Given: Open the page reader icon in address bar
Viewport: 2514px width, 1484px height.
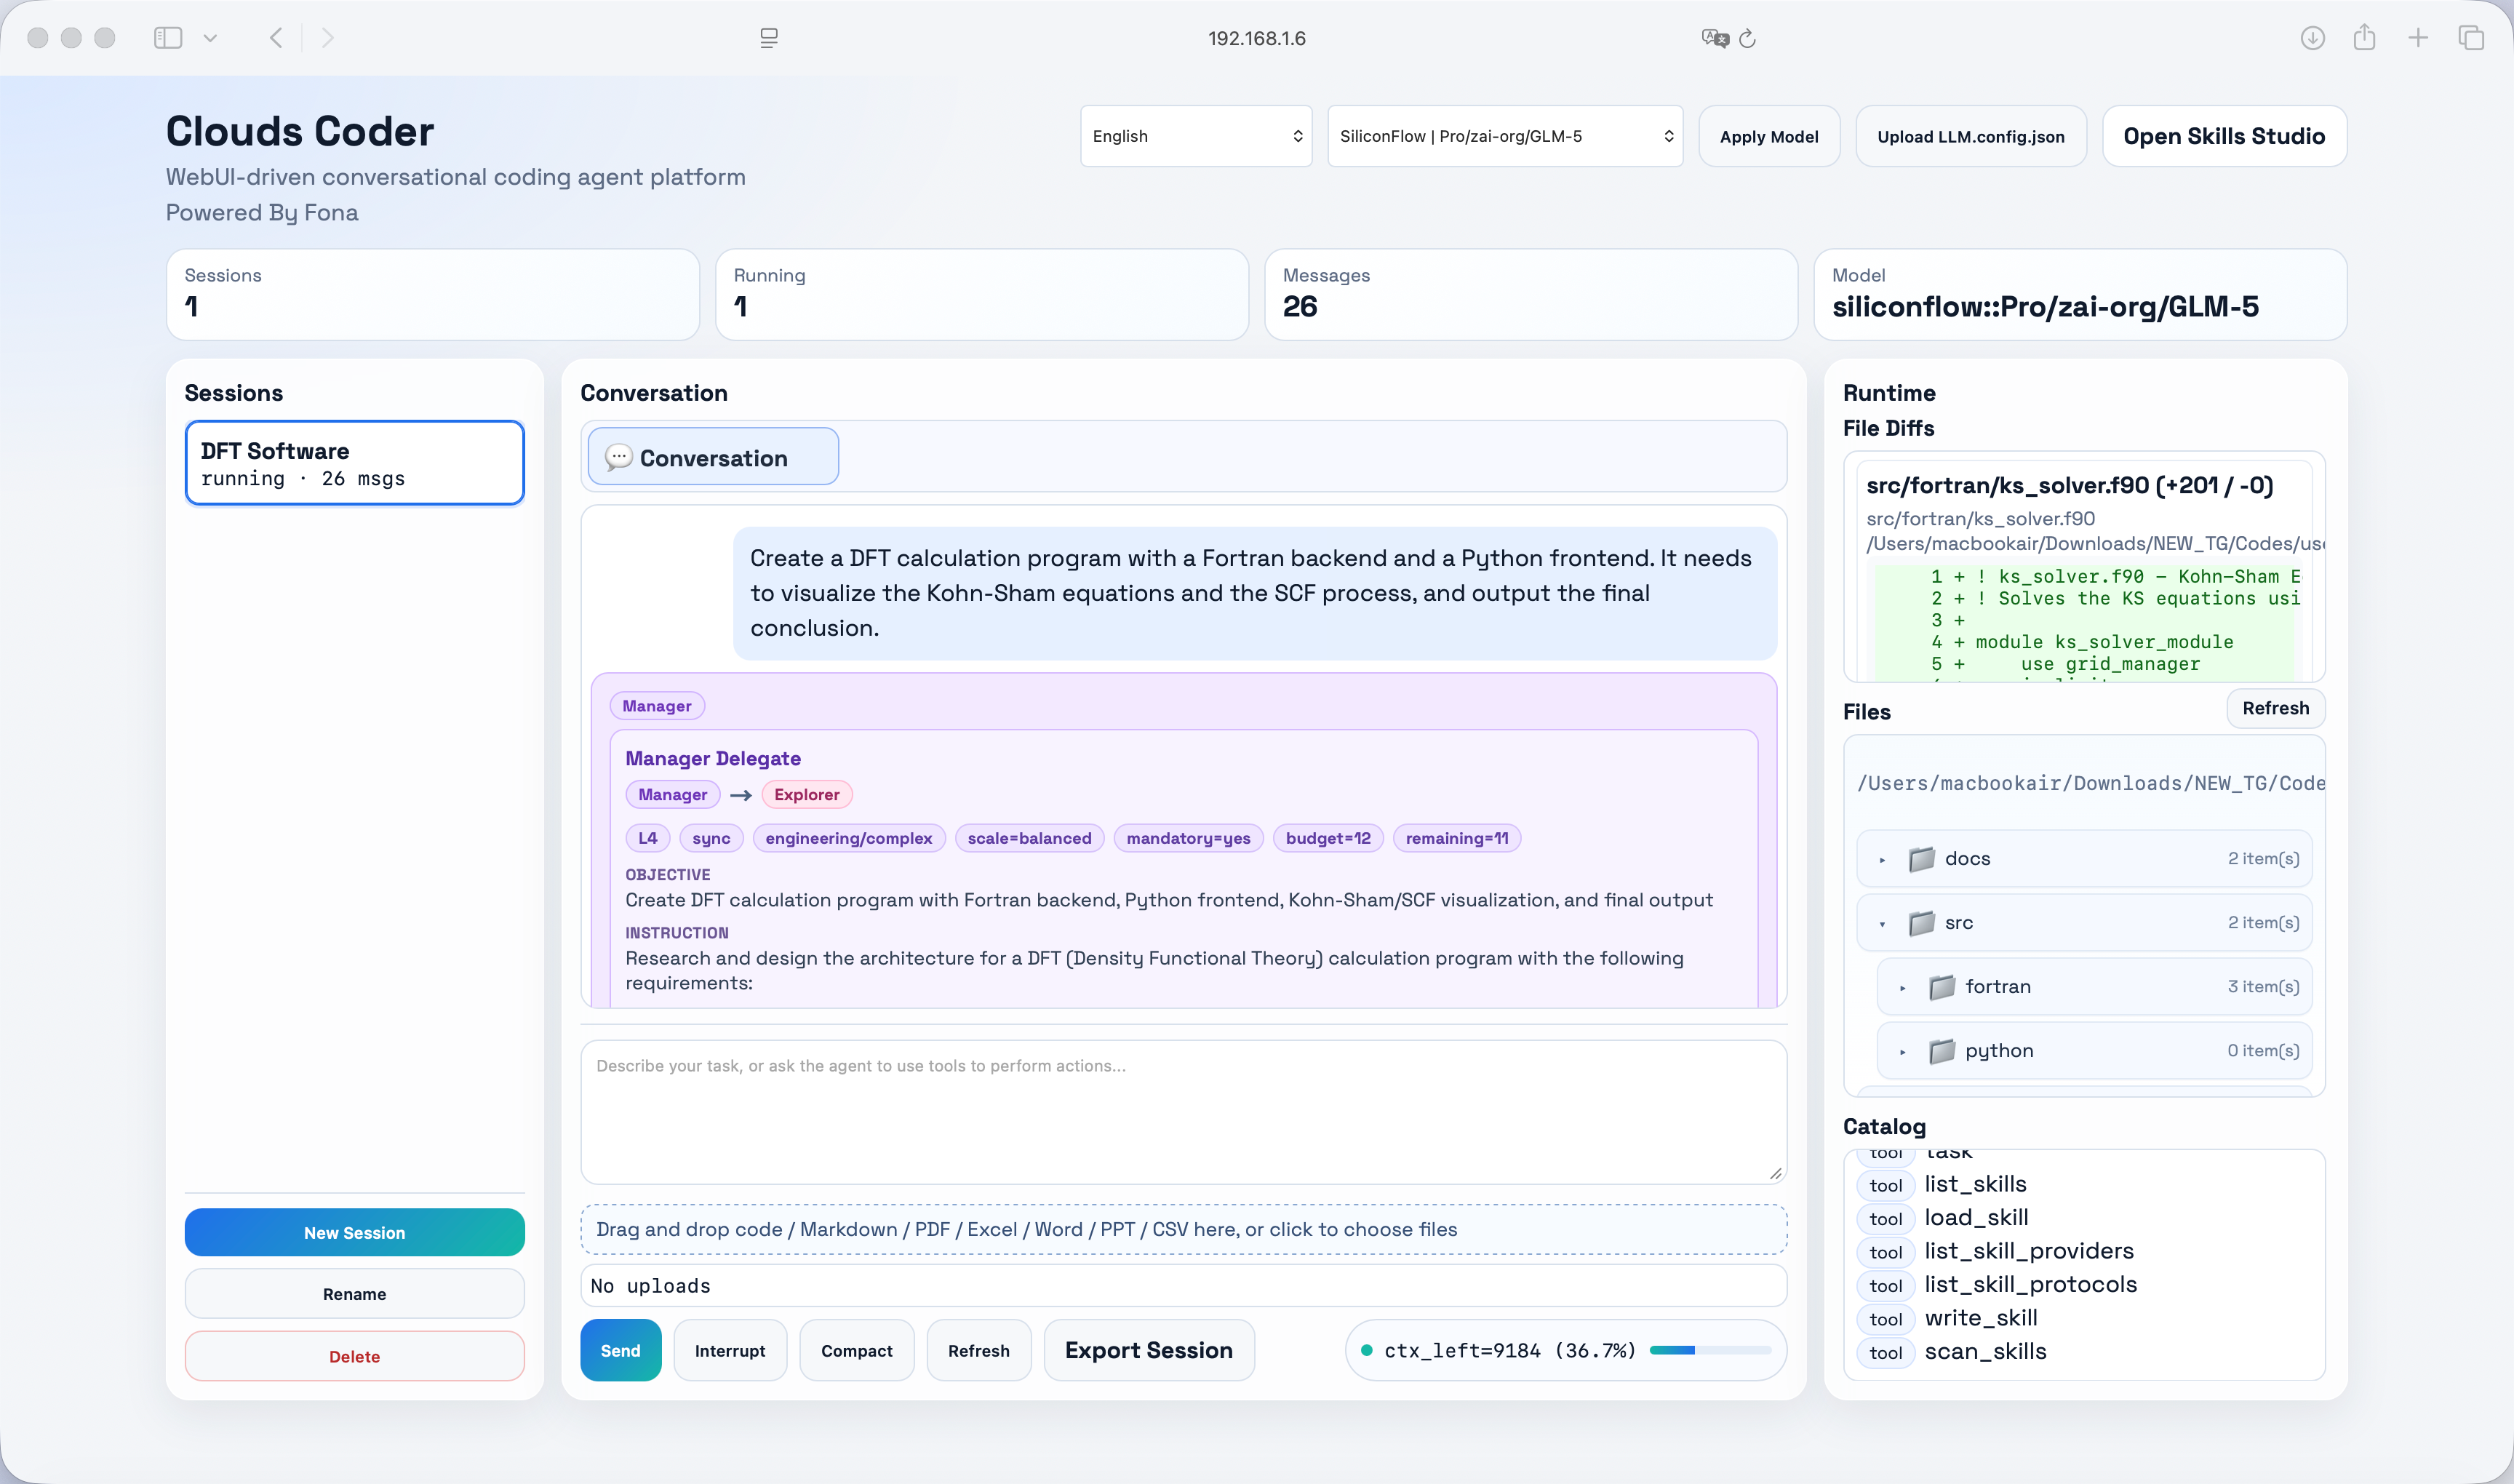Looking at the screenshot, I should click(x=768, y=38).
